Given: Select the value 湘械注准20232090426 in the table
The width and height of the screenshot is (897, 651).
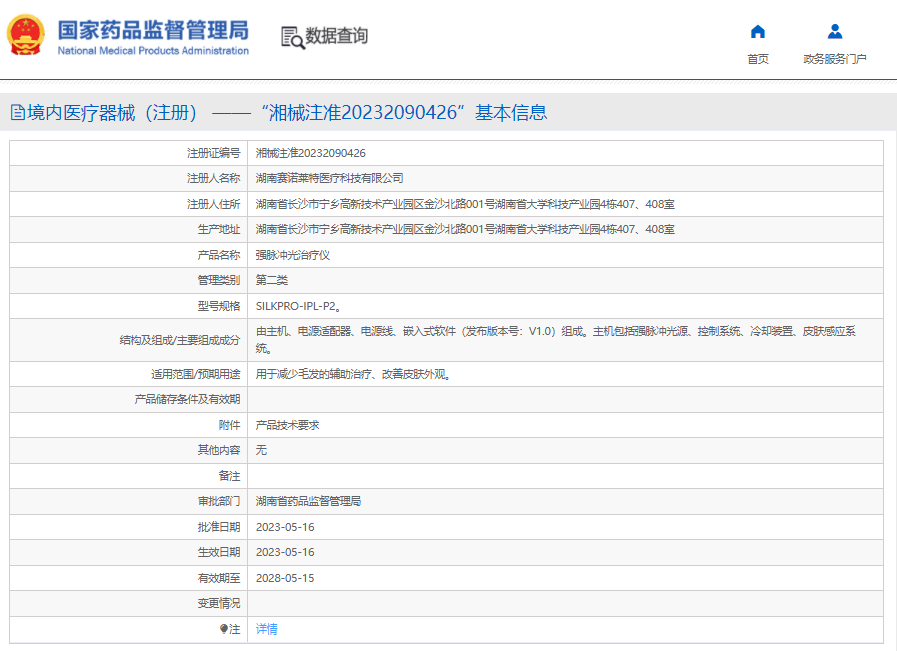Looking at the screenshot, I should (311, 153).
